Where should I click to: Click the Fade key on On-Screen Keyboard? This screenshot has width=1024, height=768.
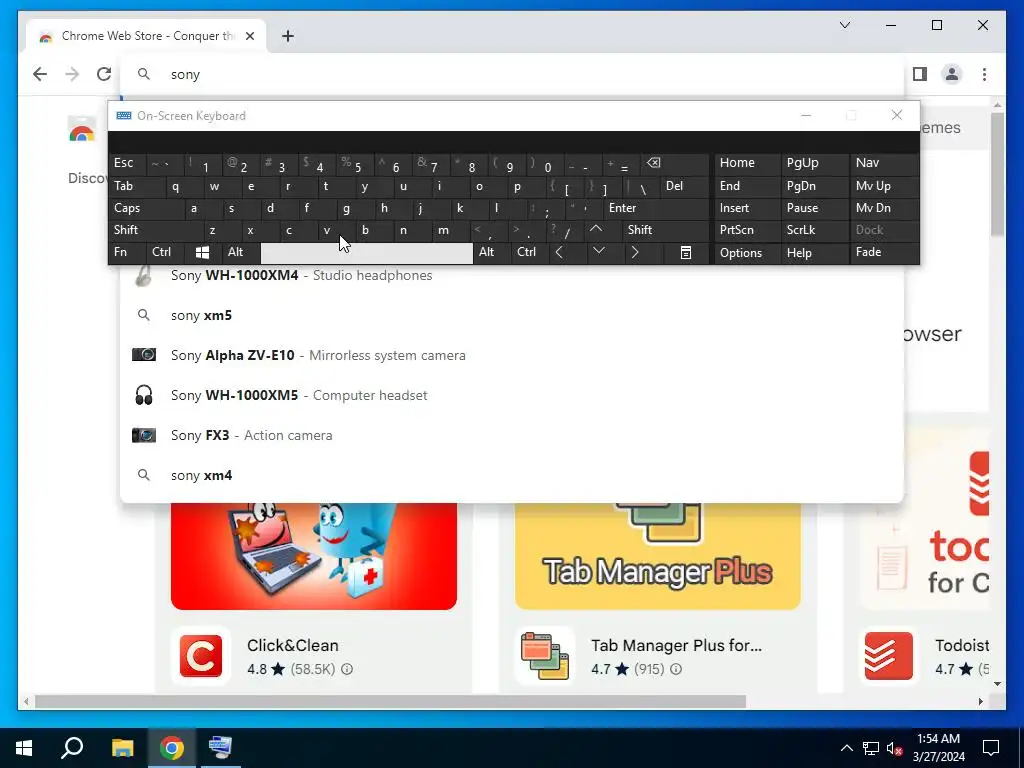coord(884,252)
